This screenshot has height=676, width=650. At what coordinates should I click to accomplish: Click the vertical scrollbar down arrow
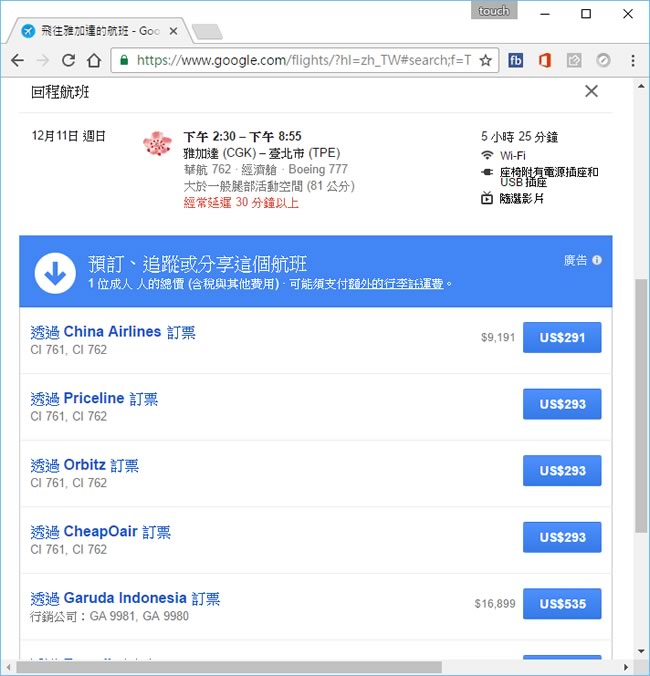point(641,651)
